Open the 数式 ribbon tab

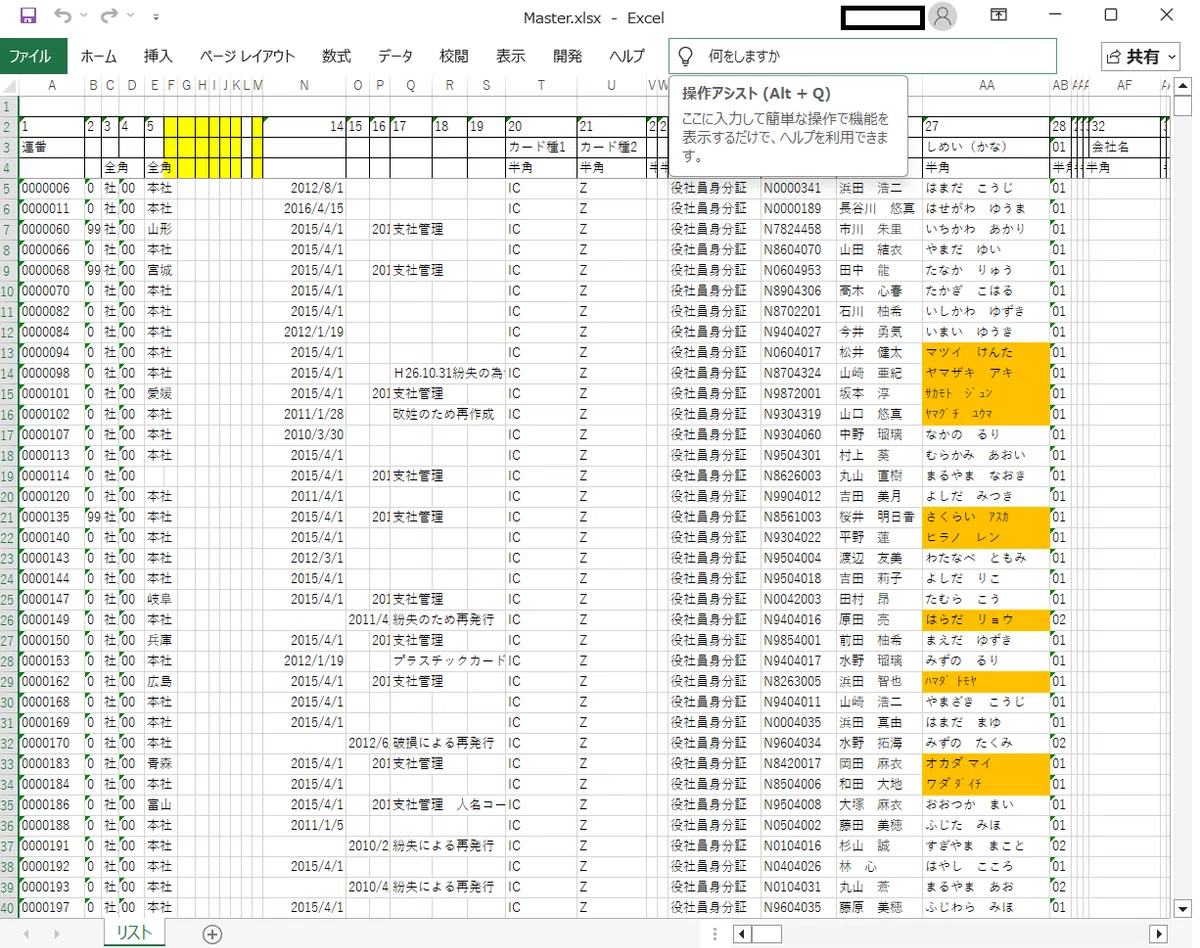tap(336, 56)
